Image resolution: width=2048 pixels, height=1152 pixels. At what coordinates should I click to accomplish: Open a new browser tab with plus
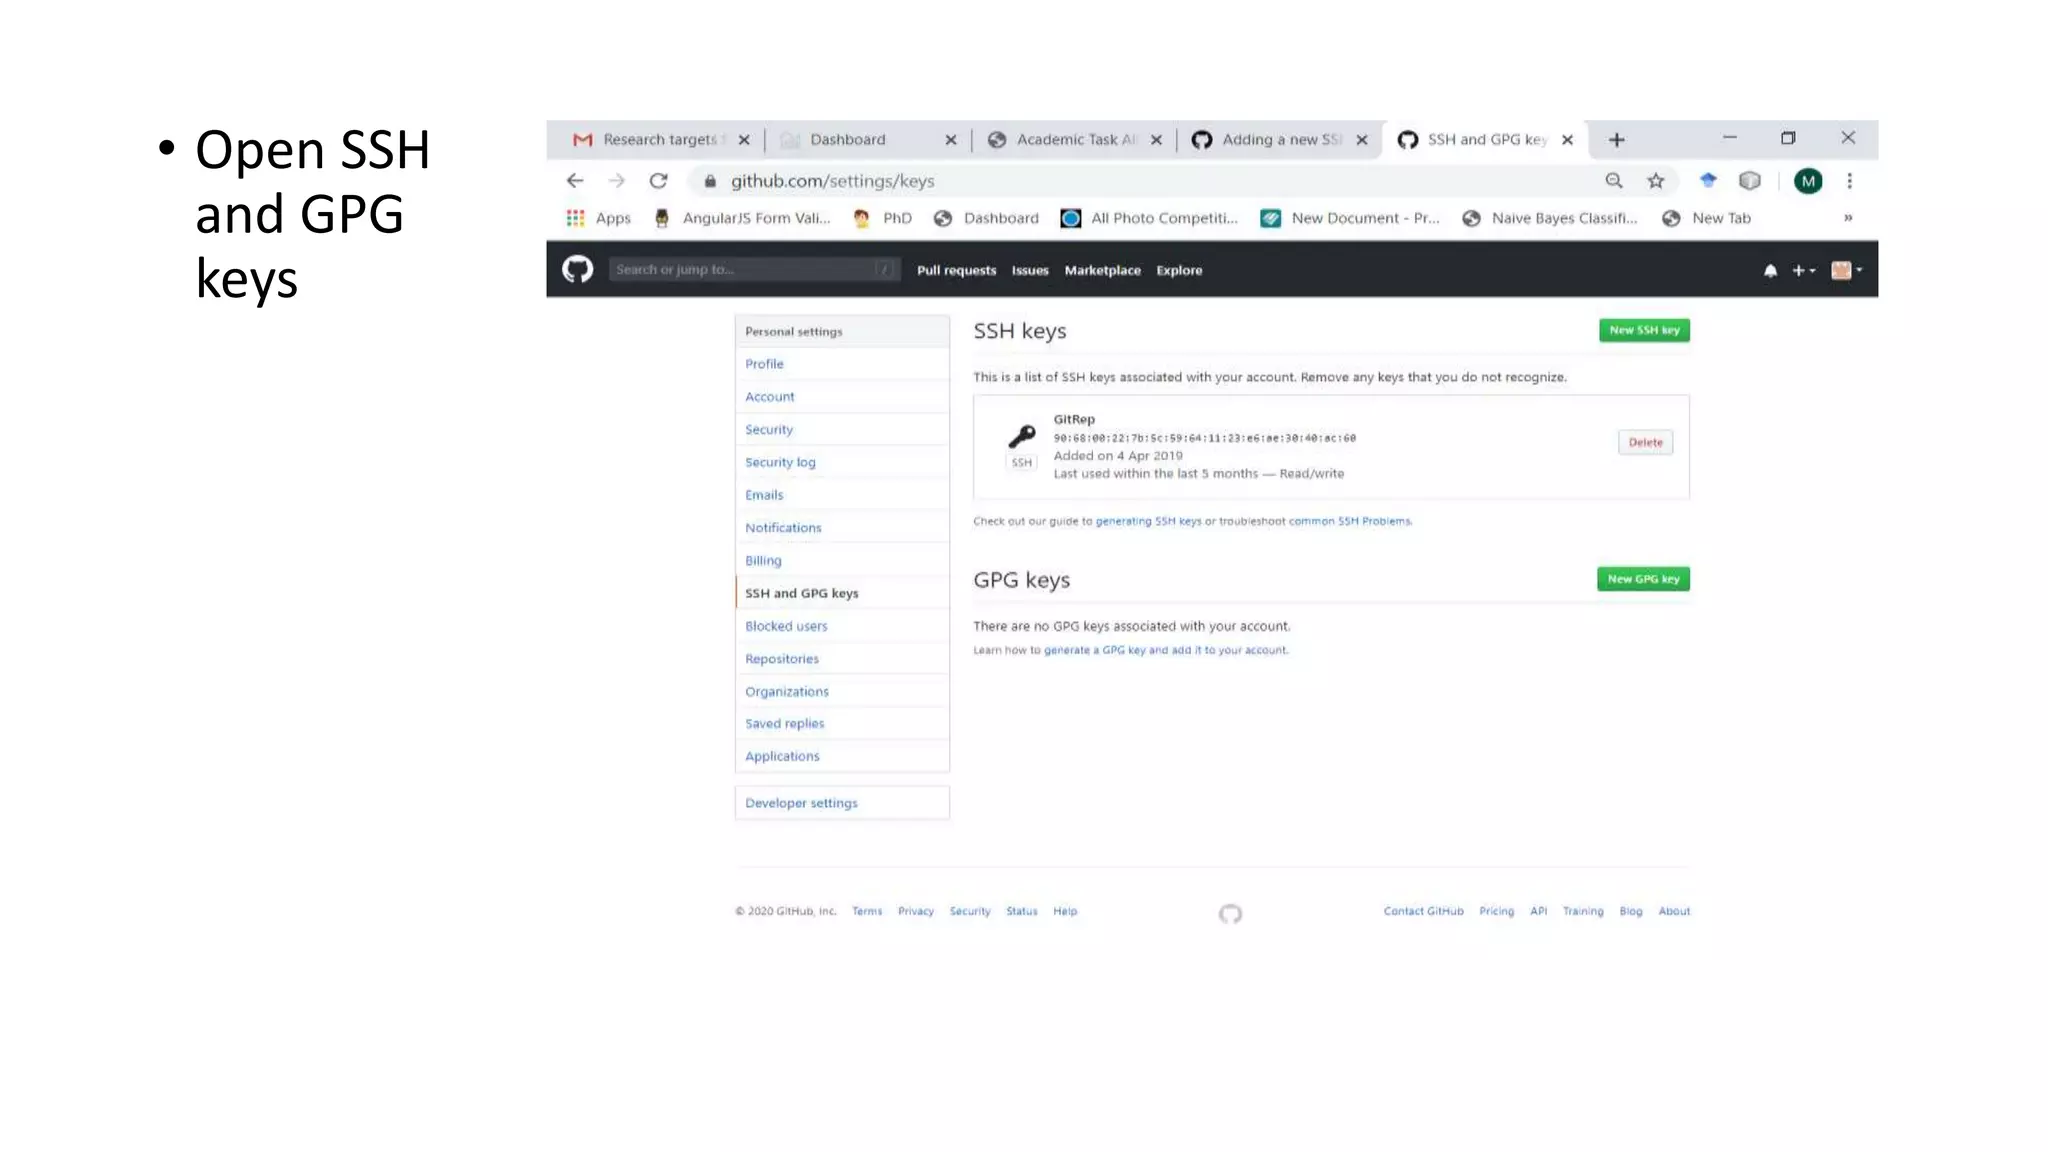[1616, 140]
